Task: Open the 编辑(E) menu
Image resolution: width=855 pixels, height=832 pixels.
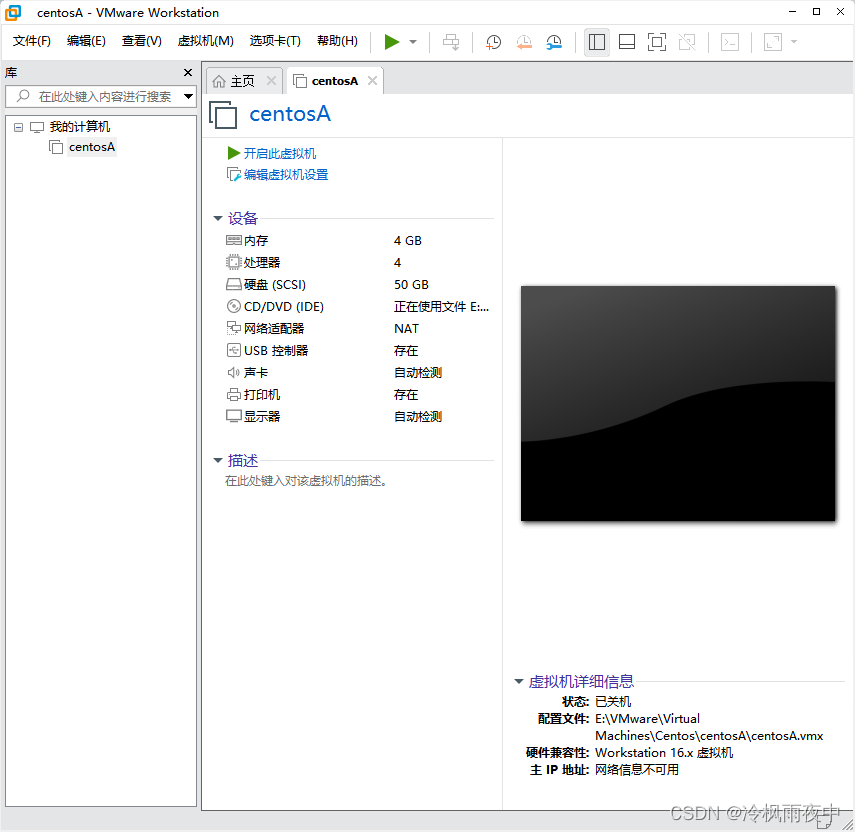Action: coord(86,41)
